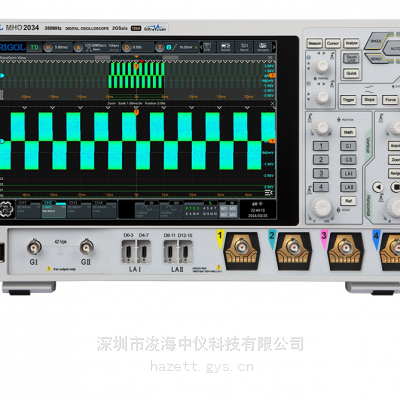Screen dimensions: 400x400
Task: Toggle analog channel 2 key
Action: [x=321, y=160]
